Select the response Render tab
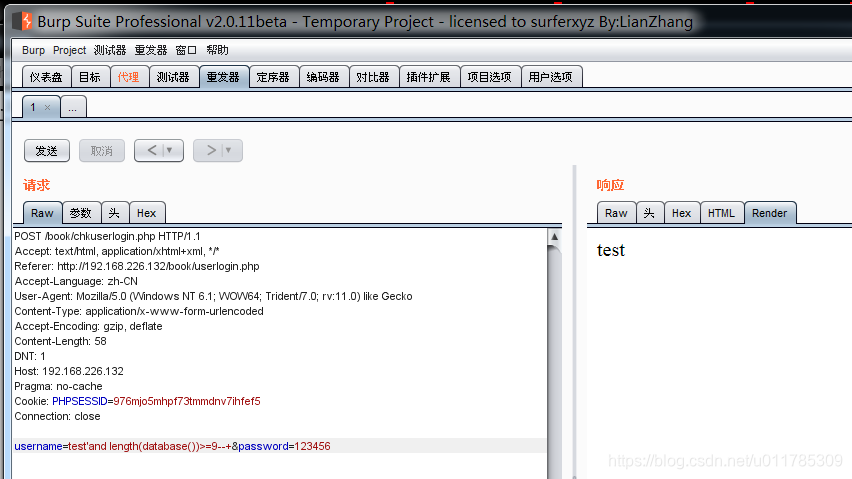Screen dimensions: 852x479 click(x=769, y=213)
